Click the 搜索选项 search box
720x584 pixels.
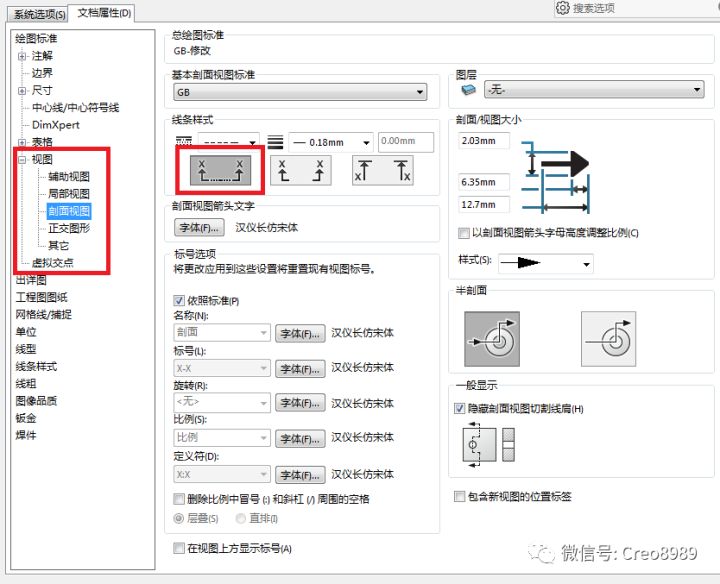tap(637, 8)
